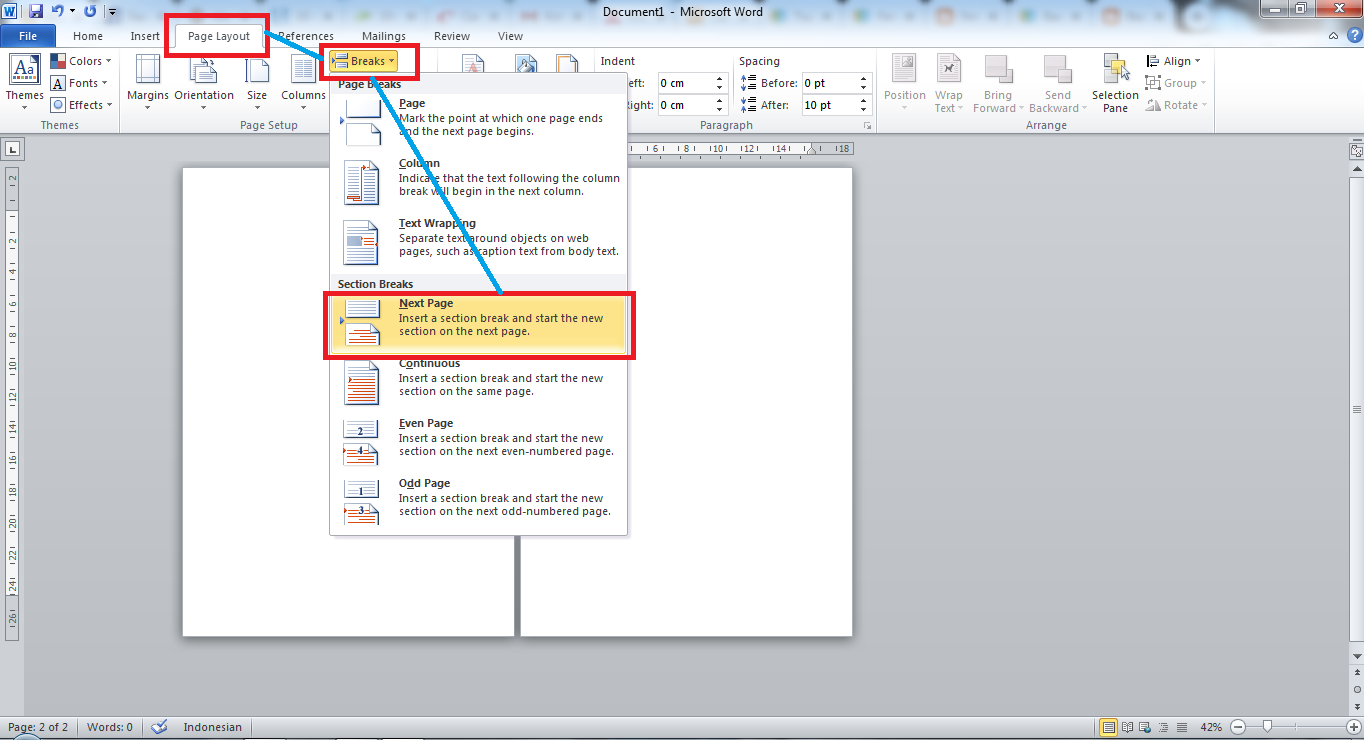Switch to the Insert tab

[145, 36]
